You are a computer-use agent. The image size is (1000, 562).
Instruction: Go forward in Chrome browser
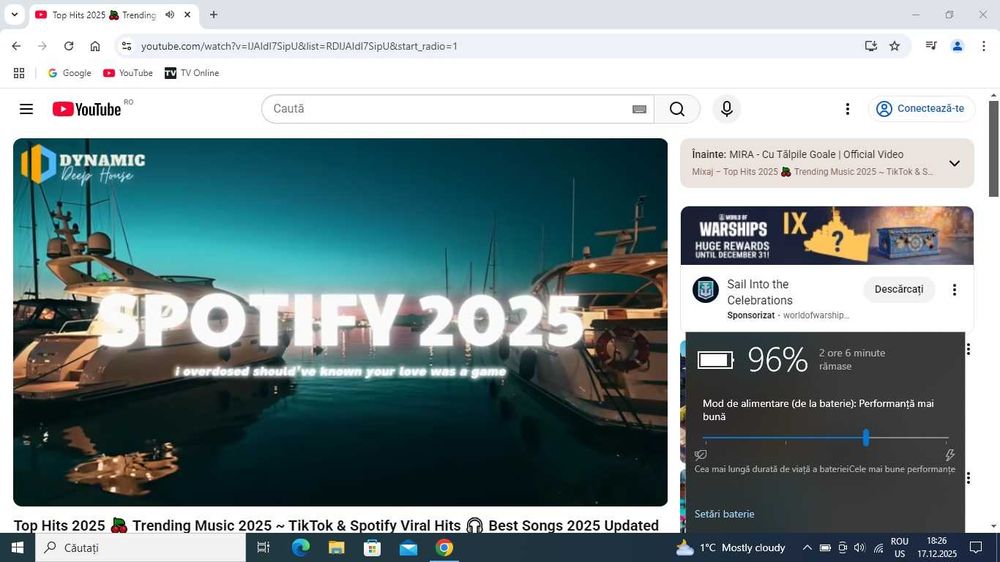(42, 46)
